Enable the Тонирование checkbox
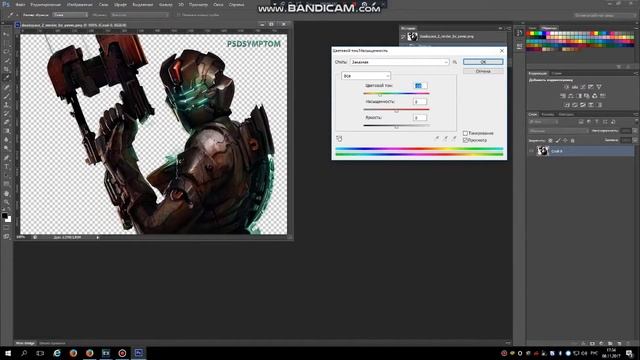 click(x=465, y=133)
